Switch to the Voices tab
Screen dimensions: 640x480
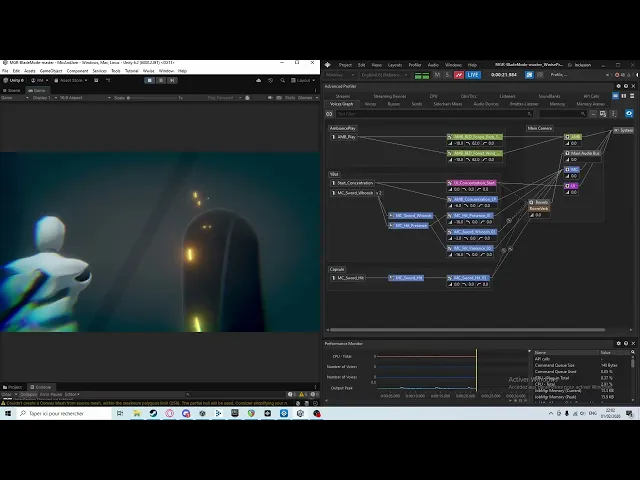point(370,104)
